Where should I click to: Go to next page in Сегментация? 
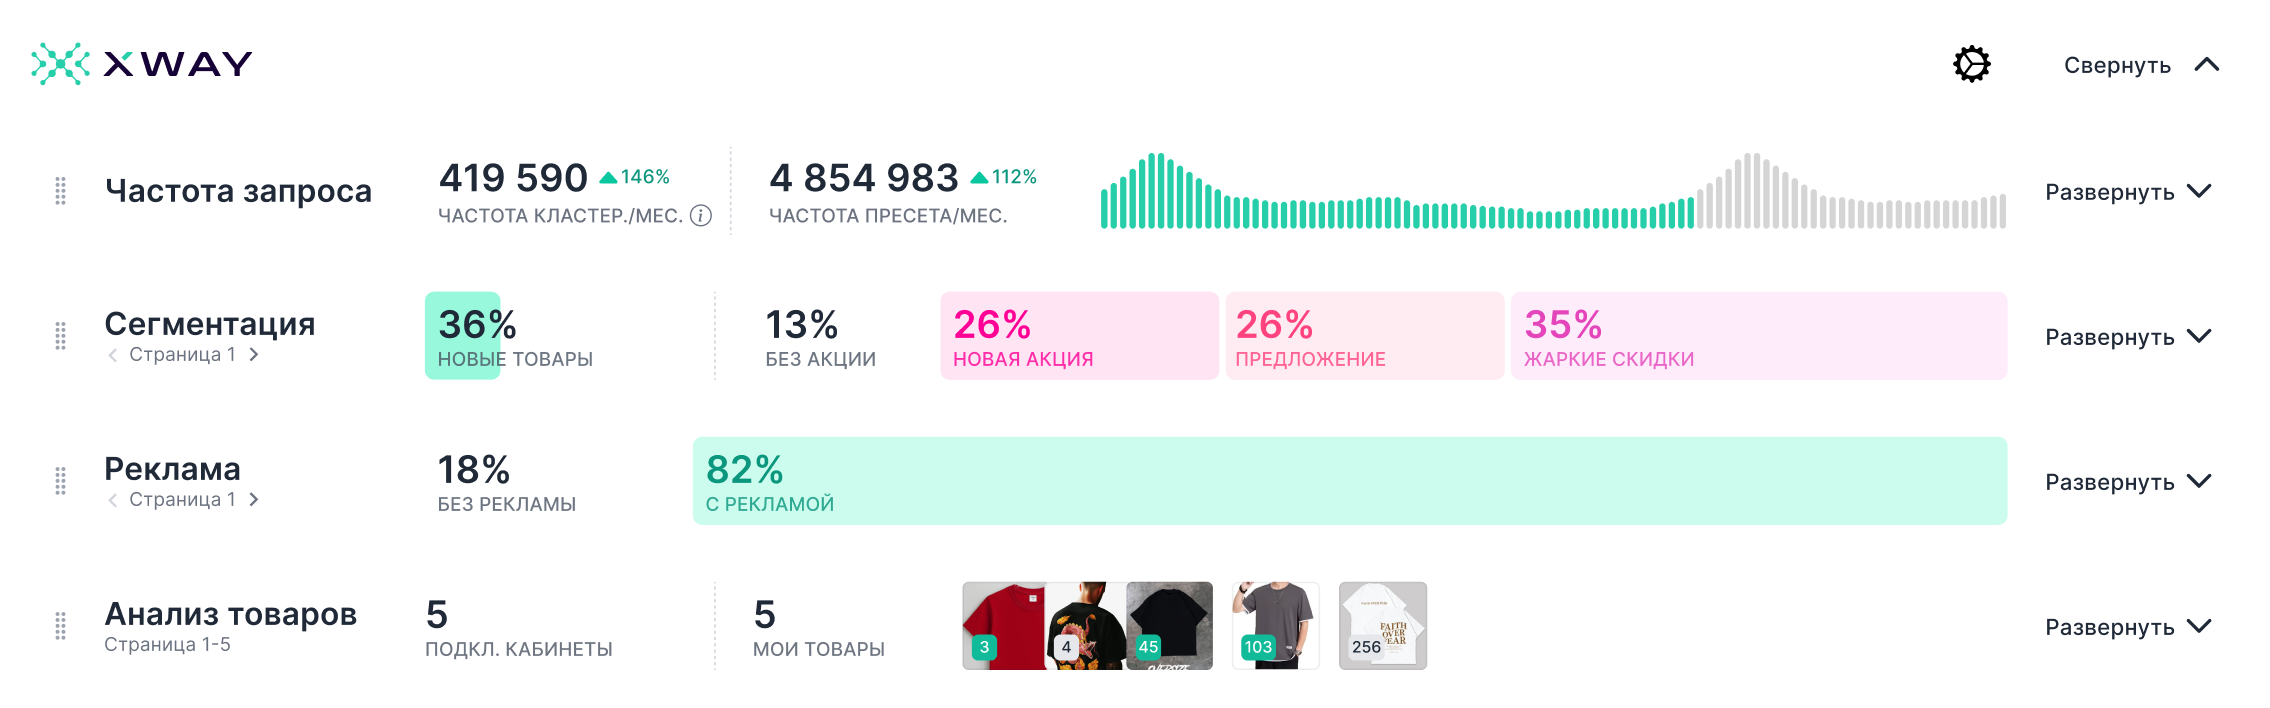click(254, 355)
